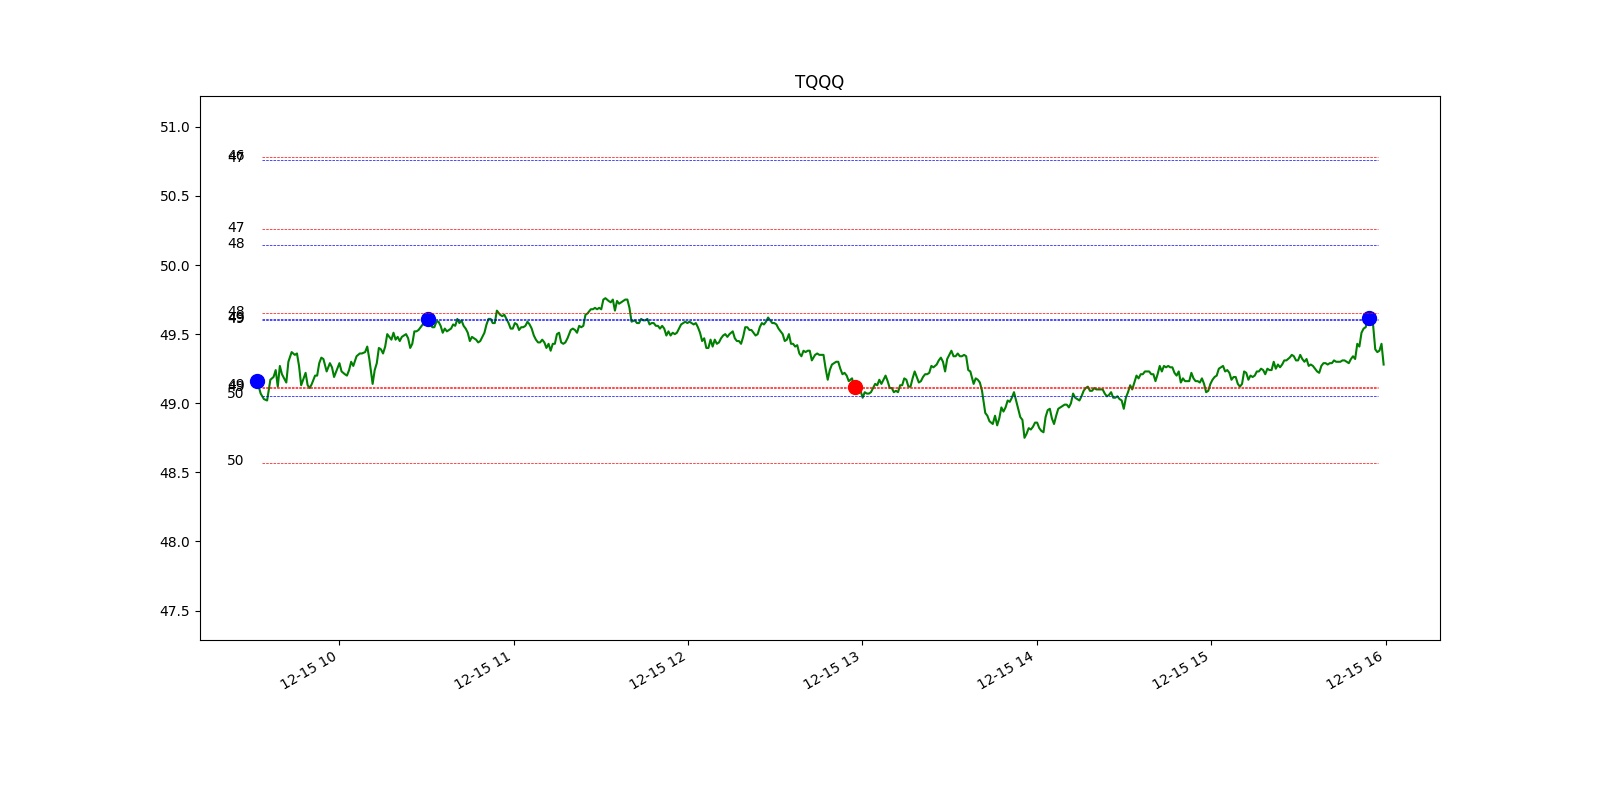Click the 50.0 y-axis tick label
The width and height of the screenshot is (1600, 800).
[x=174, y=266]
